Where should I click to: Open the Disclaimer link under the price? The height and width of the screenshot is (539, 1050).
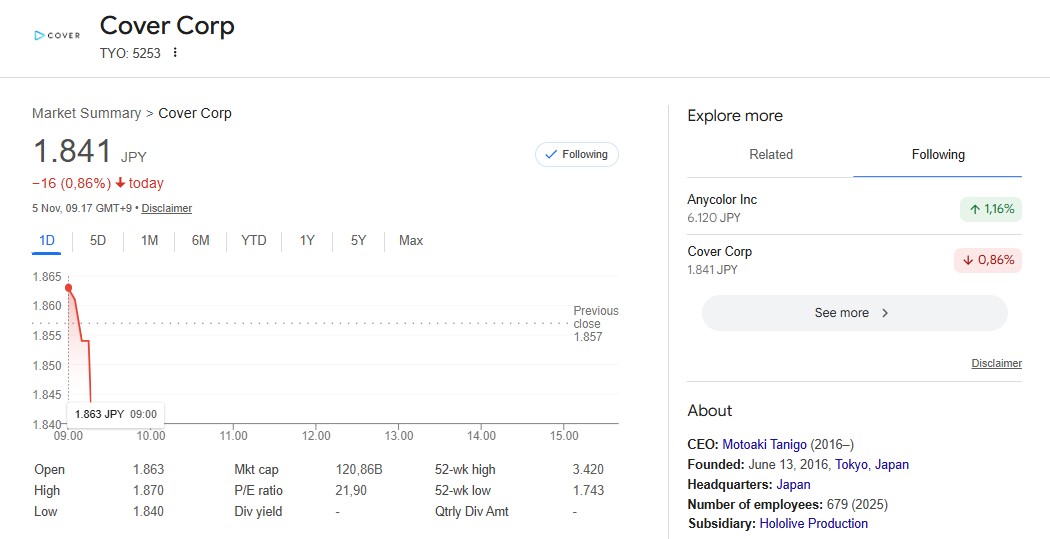[x=167, y=208]
